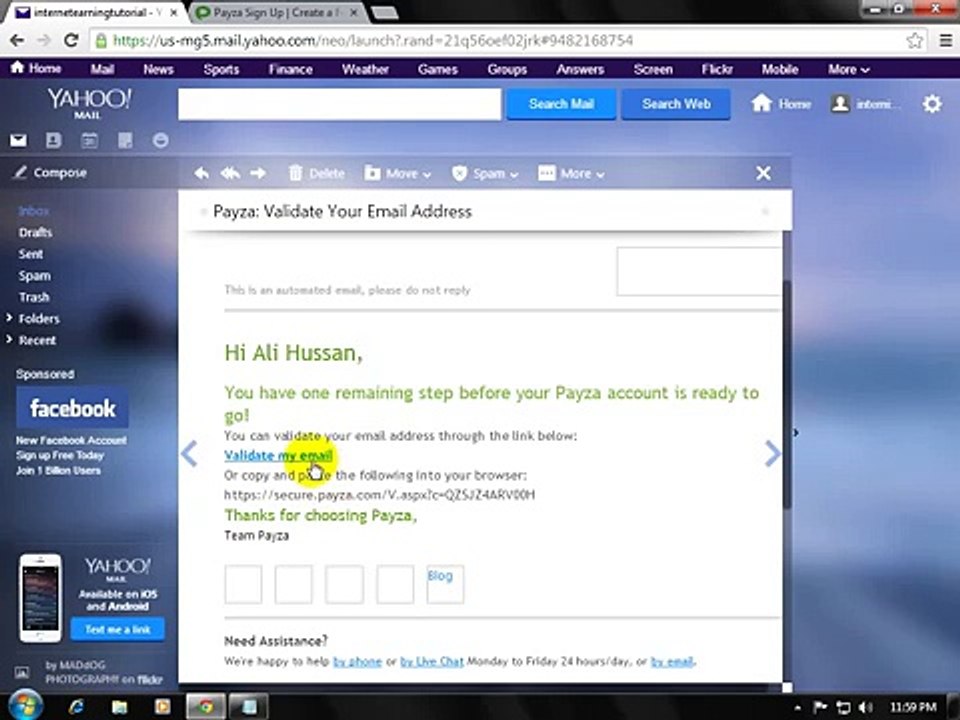Open the Spam dropdown
960x720 pixels.
(485, 174)
